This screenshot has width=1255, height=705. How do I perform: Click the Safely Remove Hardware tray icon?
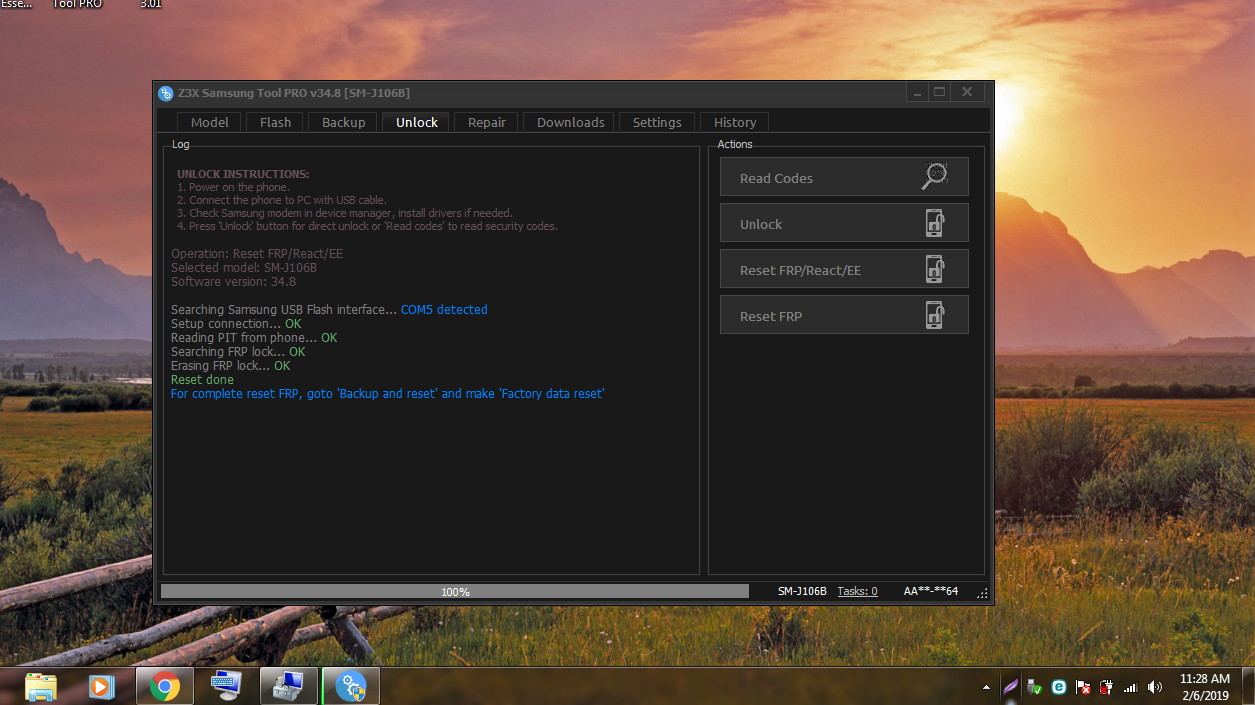pyautogui.click(x=1036, y=688)
